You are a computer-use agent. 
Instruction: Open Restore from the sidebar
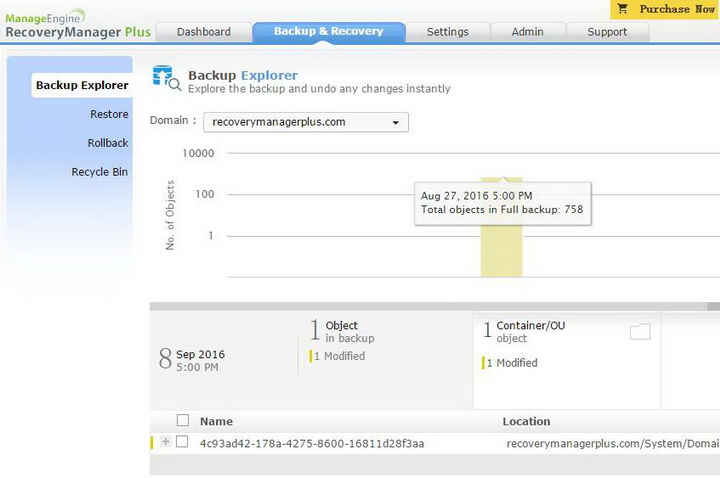tap(109, 114)
